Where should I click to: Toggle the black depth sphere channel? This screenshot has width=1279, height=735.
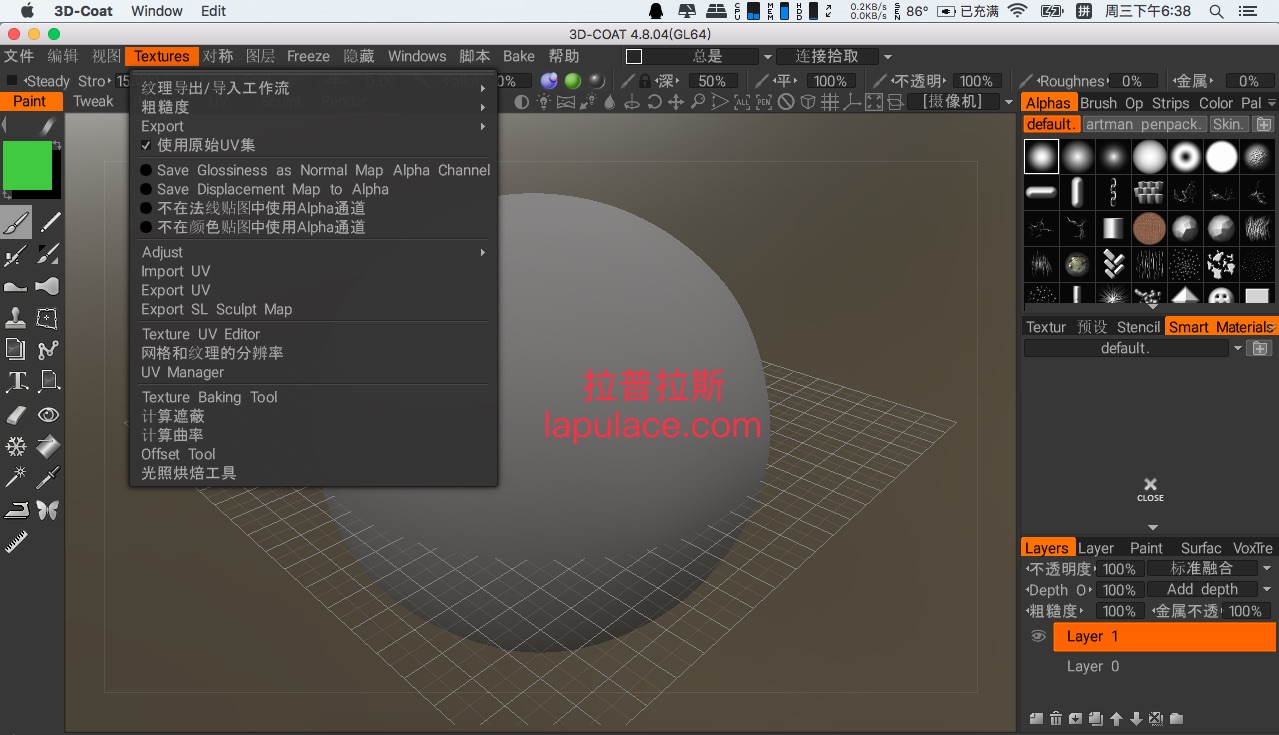[x=597, y=81]
